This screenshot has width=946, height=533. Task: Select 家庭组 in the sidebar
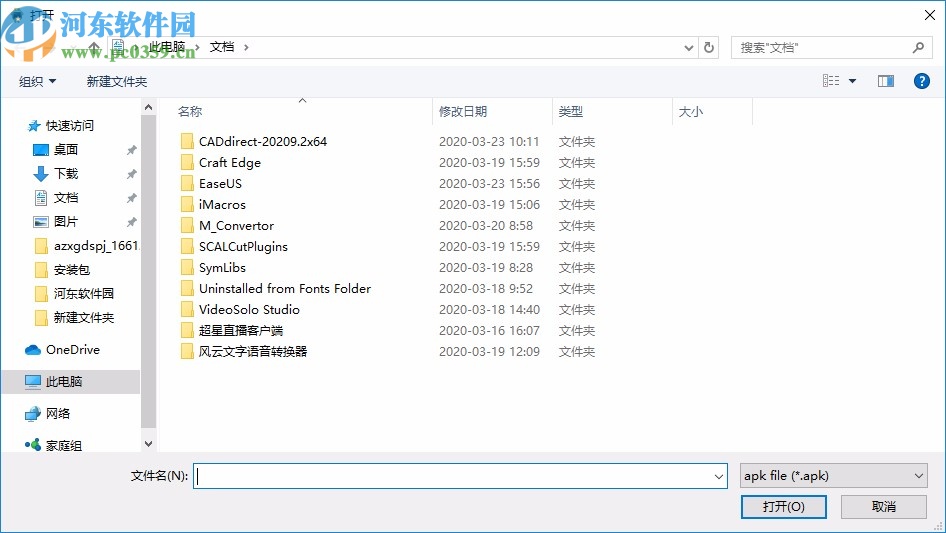pyautogui.click(x=64, y=445)
